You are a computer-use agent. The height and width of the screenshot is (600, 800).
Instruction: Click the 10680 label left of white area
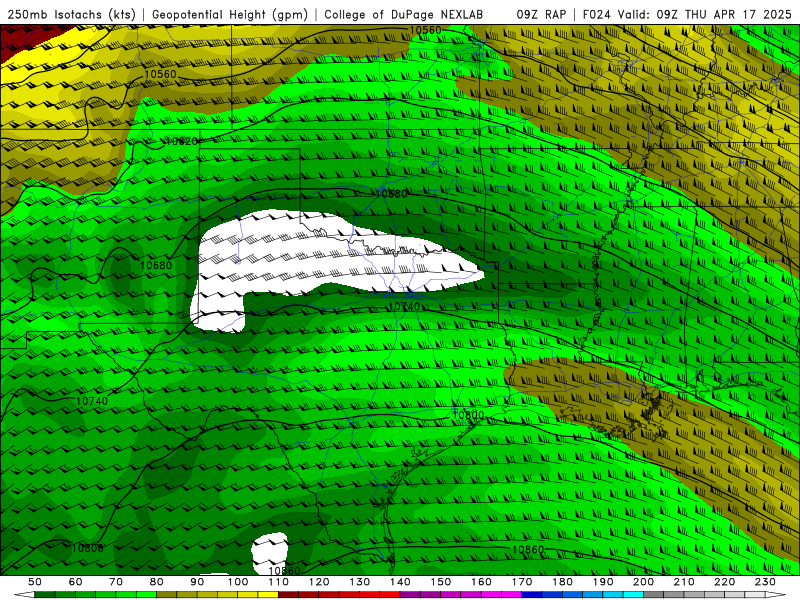click(156, 265)
